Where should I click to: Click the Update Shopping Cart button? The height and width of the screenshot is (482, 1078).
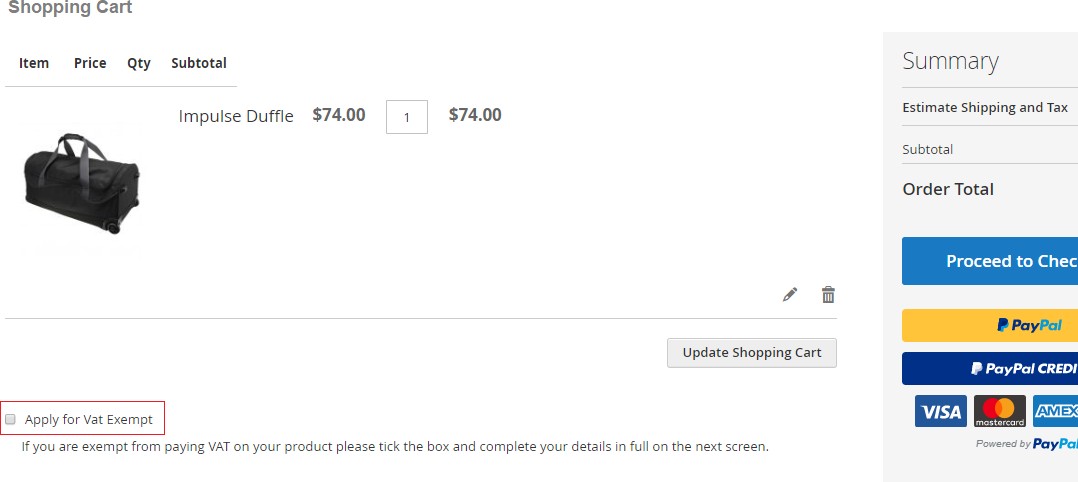[751, 353]
